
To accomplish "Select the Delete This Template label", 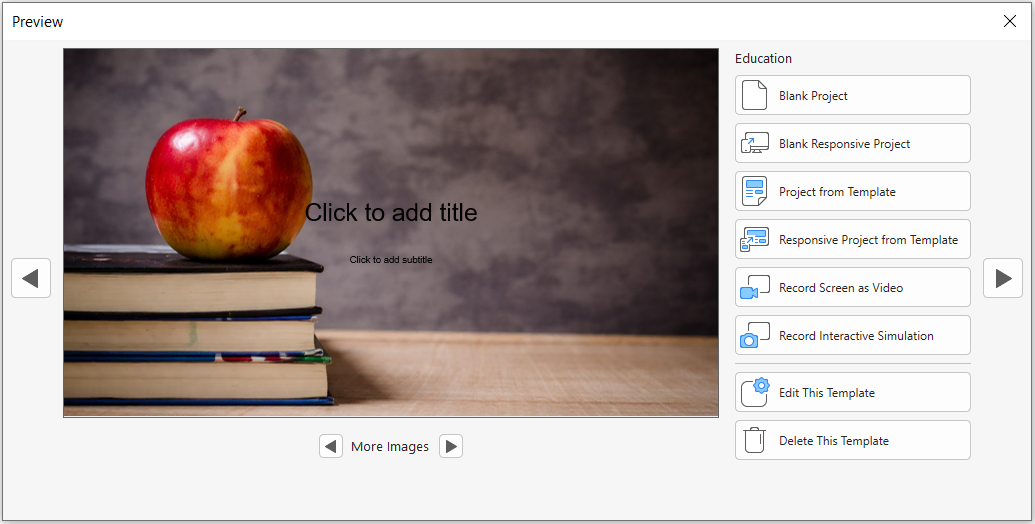I will [x=834, y=441].
